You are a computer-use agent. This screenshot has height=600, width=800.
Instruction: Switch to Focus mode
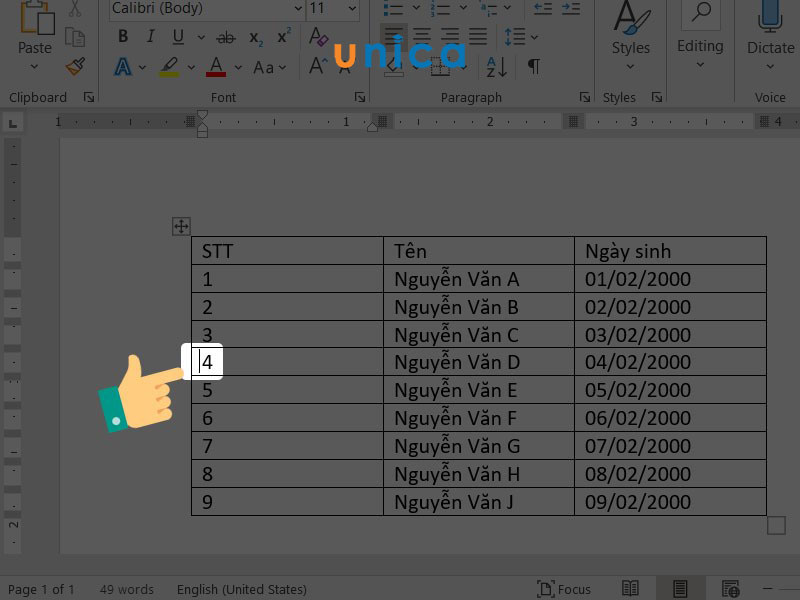point(564,589)
